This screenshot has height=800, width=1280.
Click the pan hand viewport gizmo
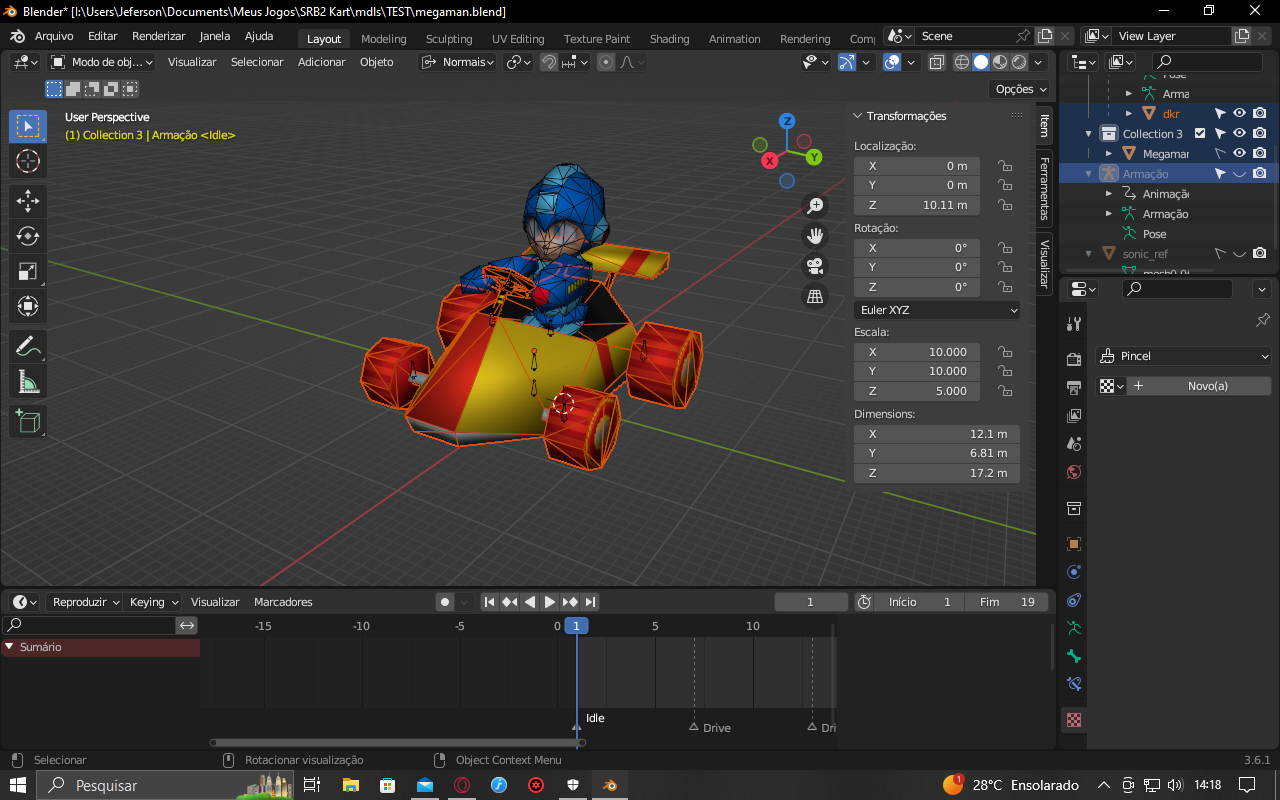[x=815, y=236]
